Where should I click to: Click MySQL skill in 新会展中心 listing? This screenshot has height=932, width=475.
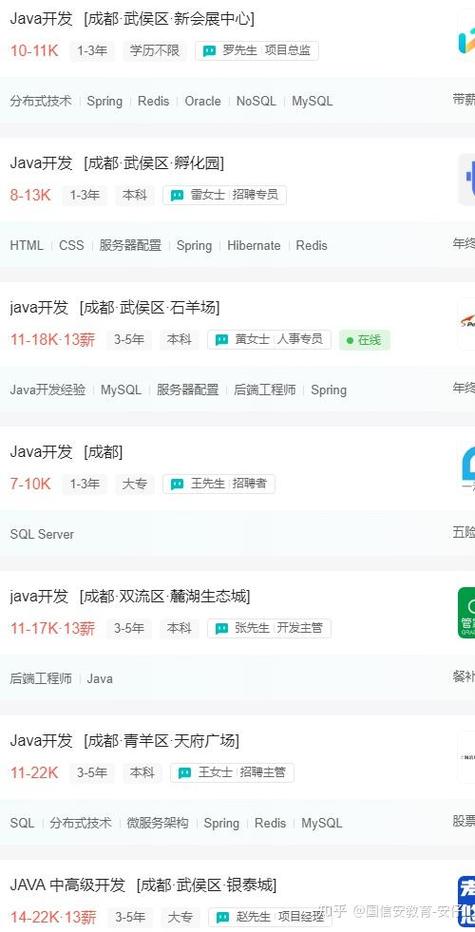(312, 101)
